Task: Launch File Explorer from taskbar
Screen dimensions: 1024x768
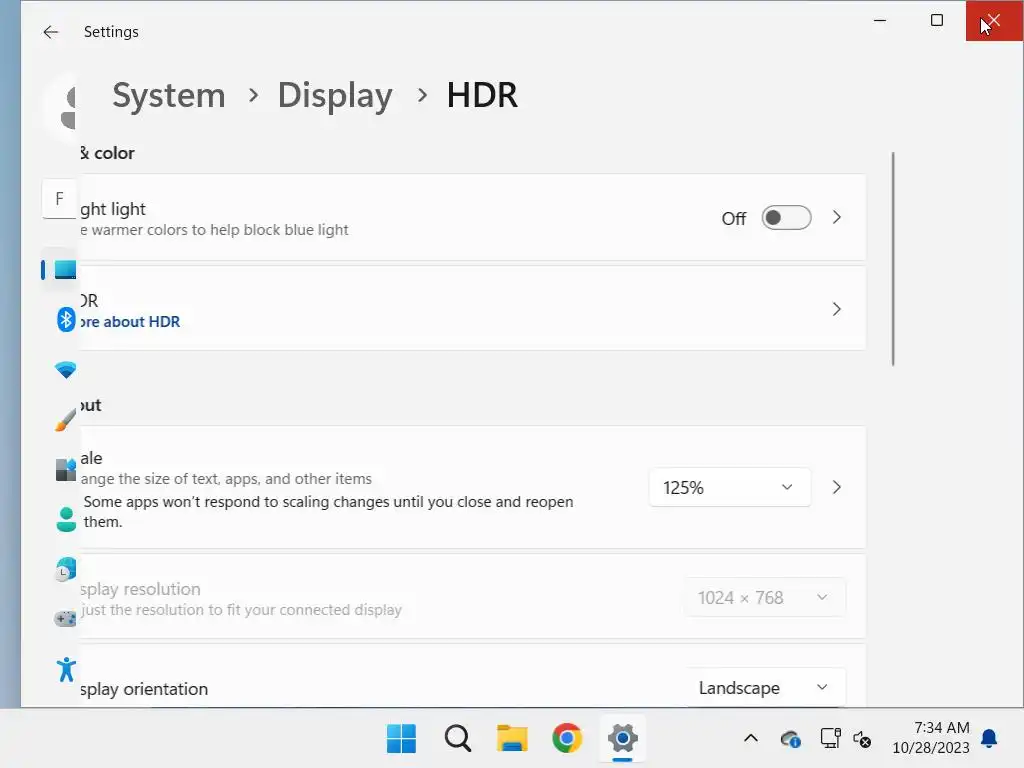Action: coord(512,739)
